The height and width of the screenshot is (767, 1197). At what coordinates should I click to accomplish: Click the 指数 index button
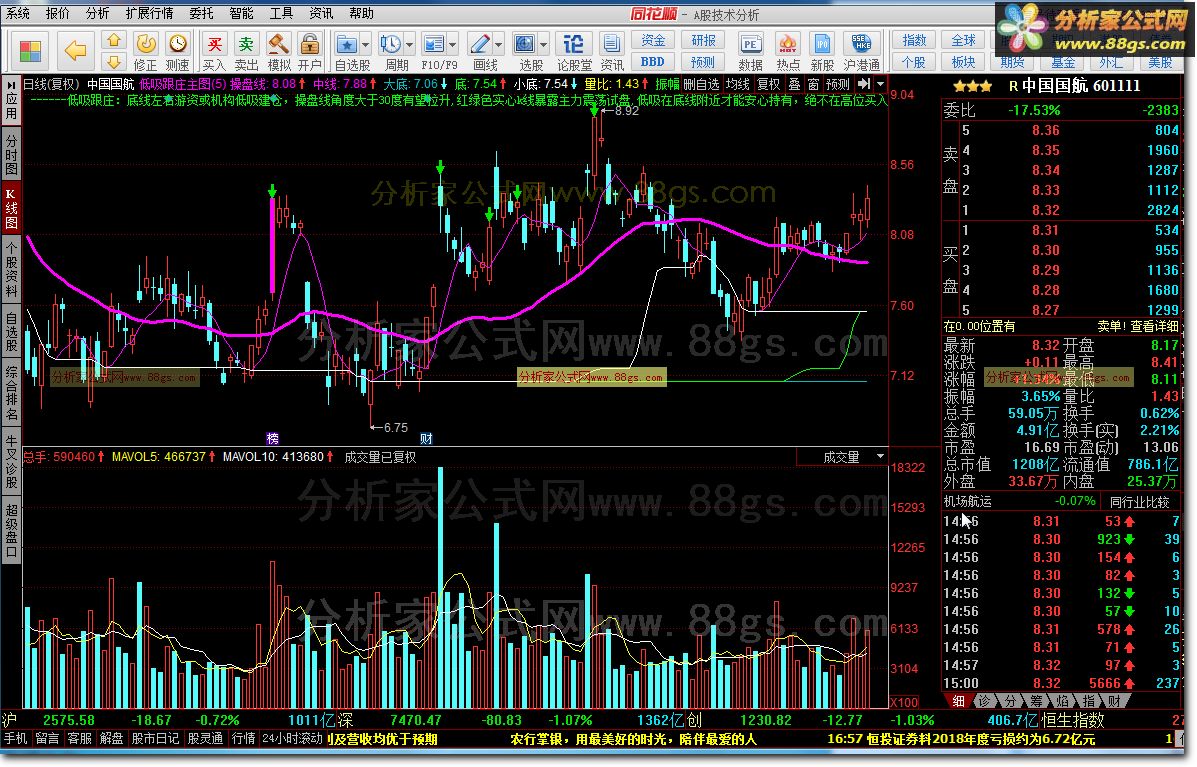(914, 40)
